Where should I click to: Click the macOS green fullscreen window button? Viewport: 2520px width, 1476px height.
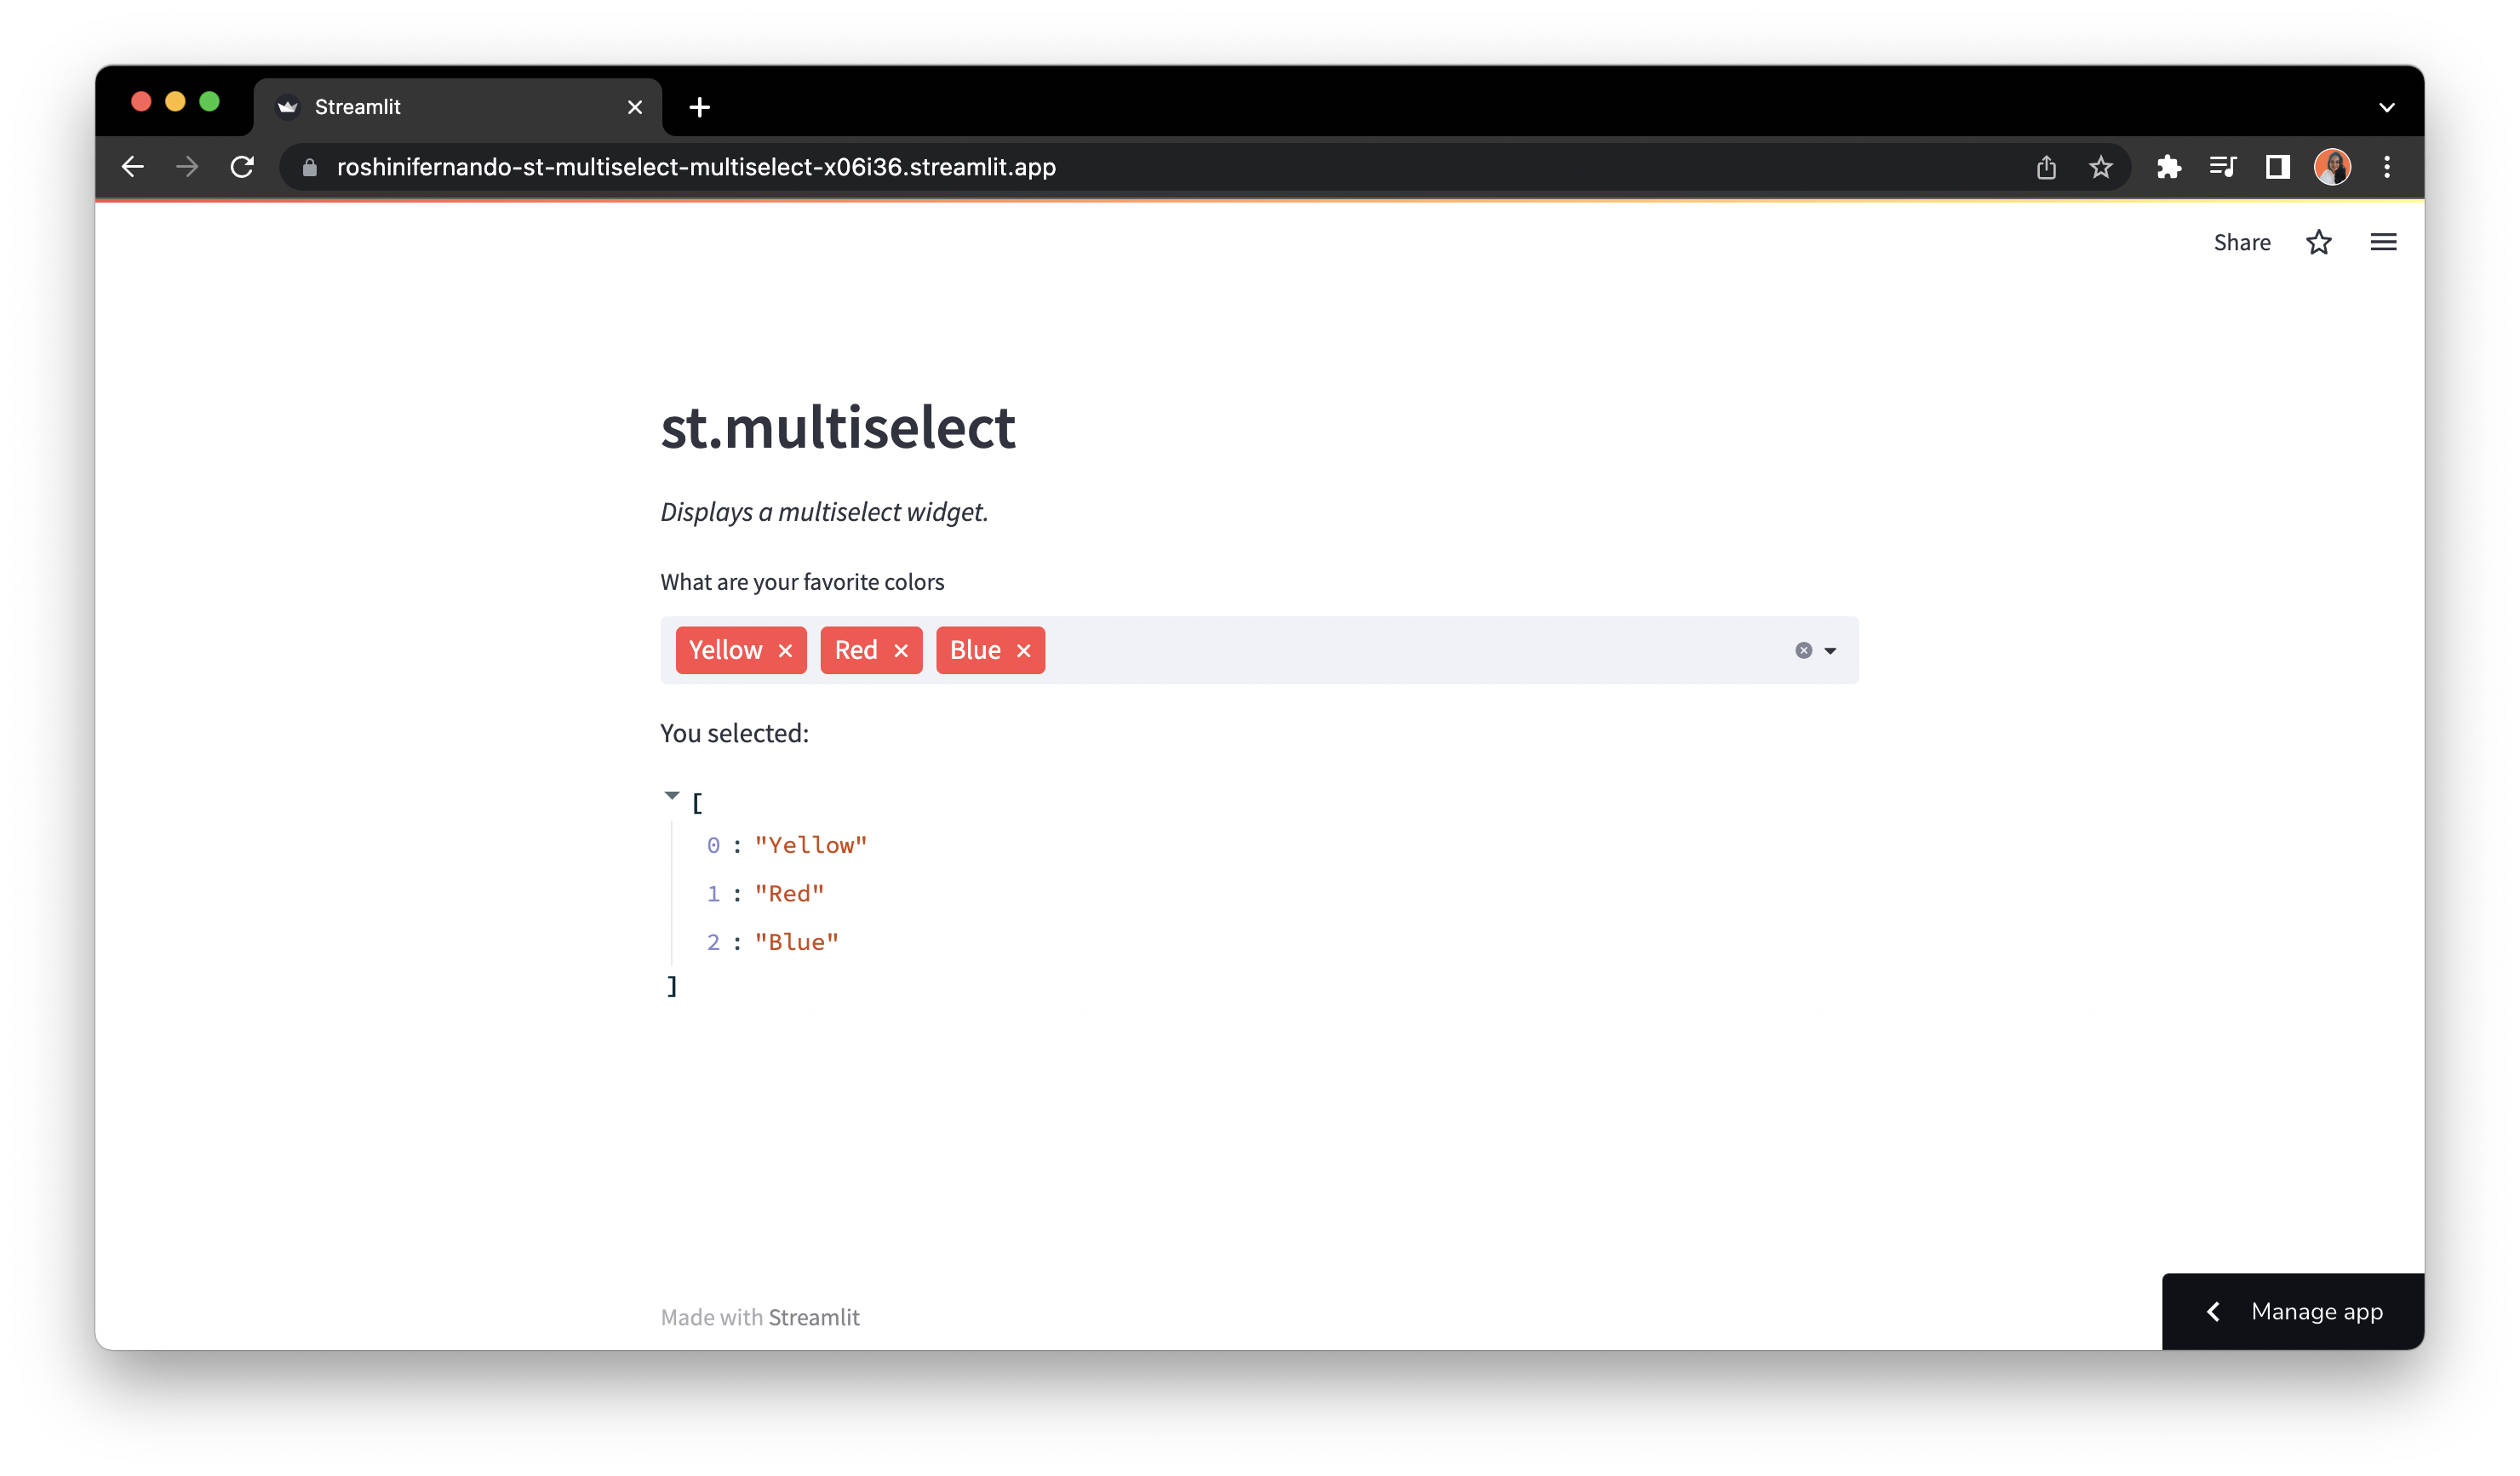[209, 101]
